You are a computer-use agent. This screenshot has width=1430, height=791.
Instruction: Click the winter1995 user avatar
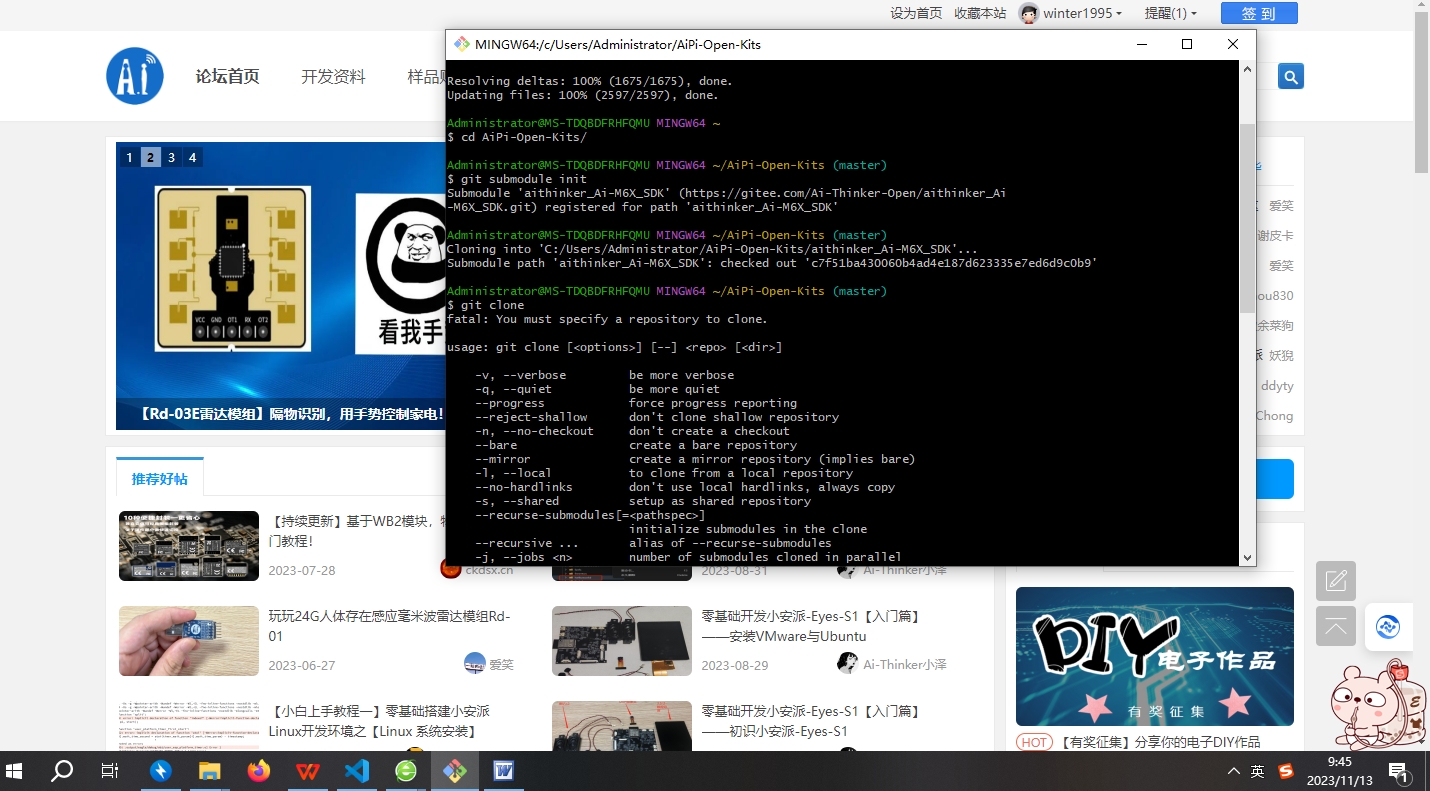1028,13
